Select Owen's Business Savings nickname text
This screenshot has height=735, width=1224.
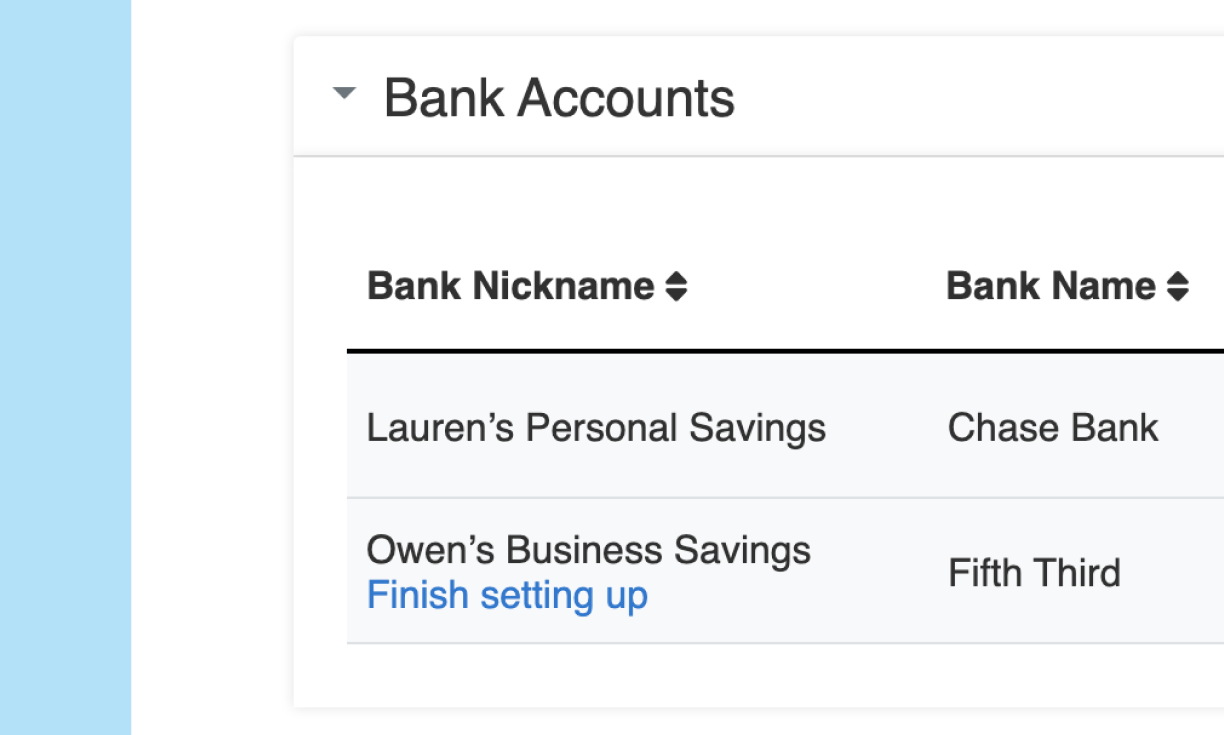pos(588,550)
